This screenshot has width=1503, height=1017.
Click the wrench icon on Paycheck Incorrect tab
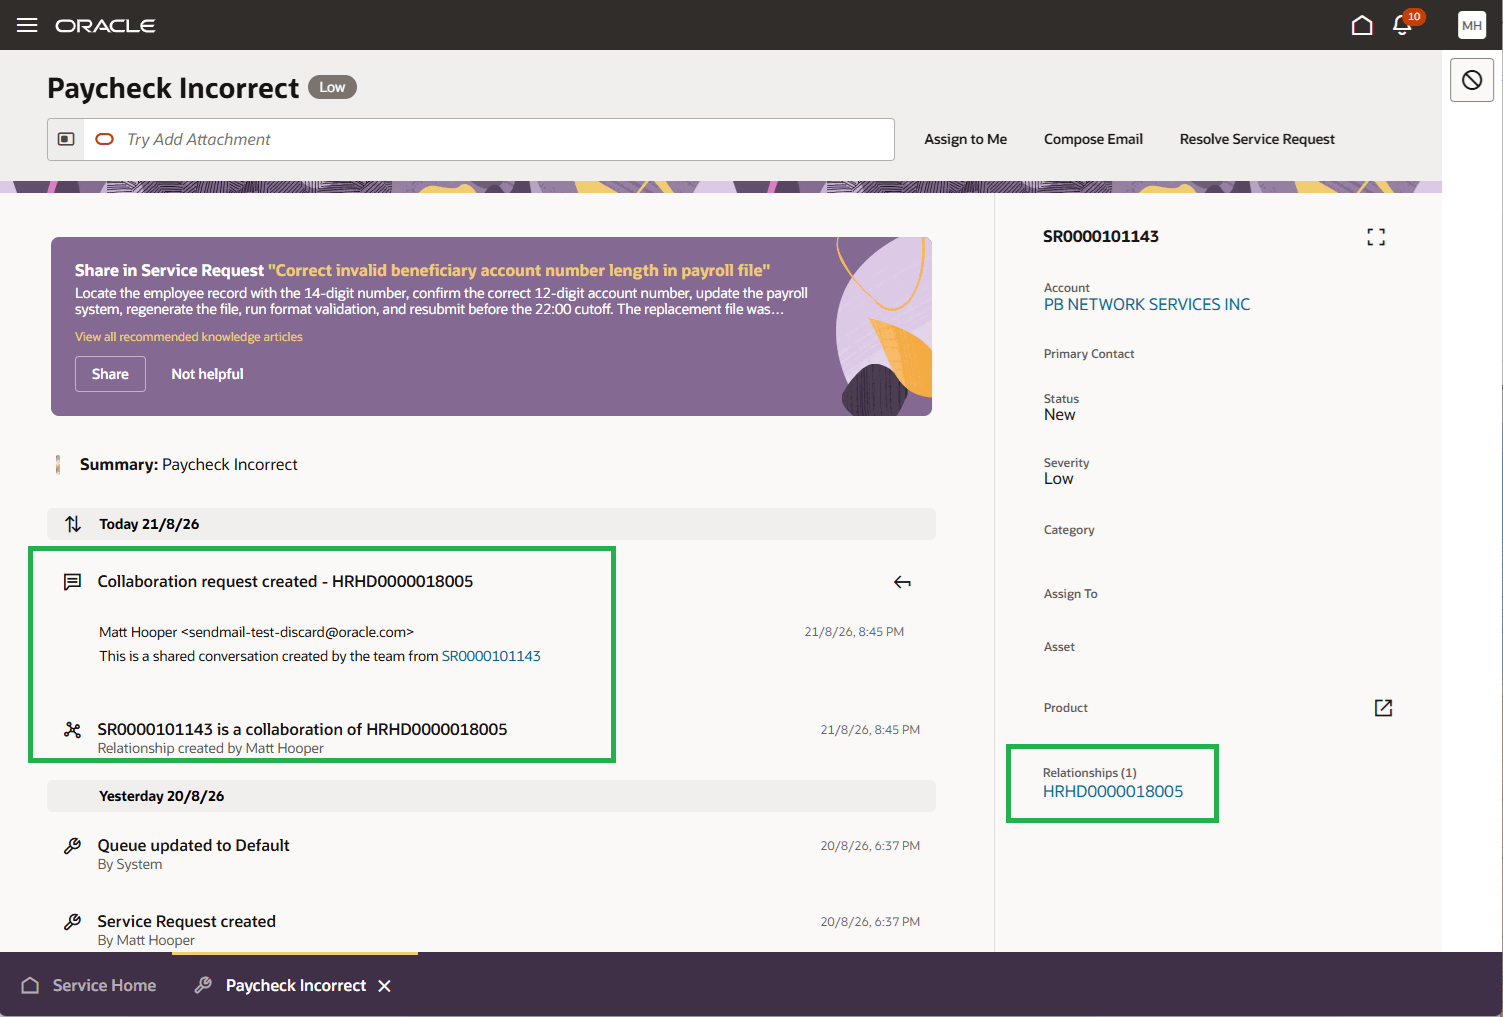pos(203,985)
